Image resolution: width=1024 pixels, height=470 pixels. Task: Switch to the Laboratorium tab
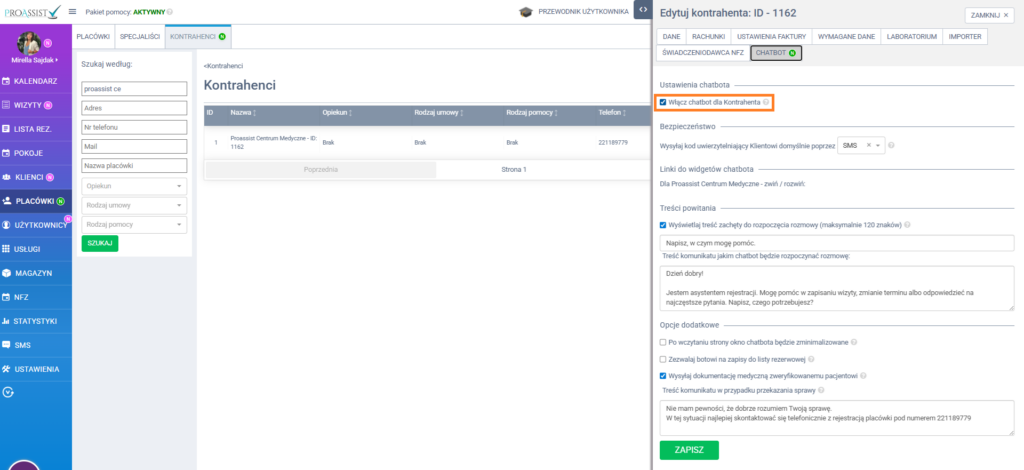912,36
